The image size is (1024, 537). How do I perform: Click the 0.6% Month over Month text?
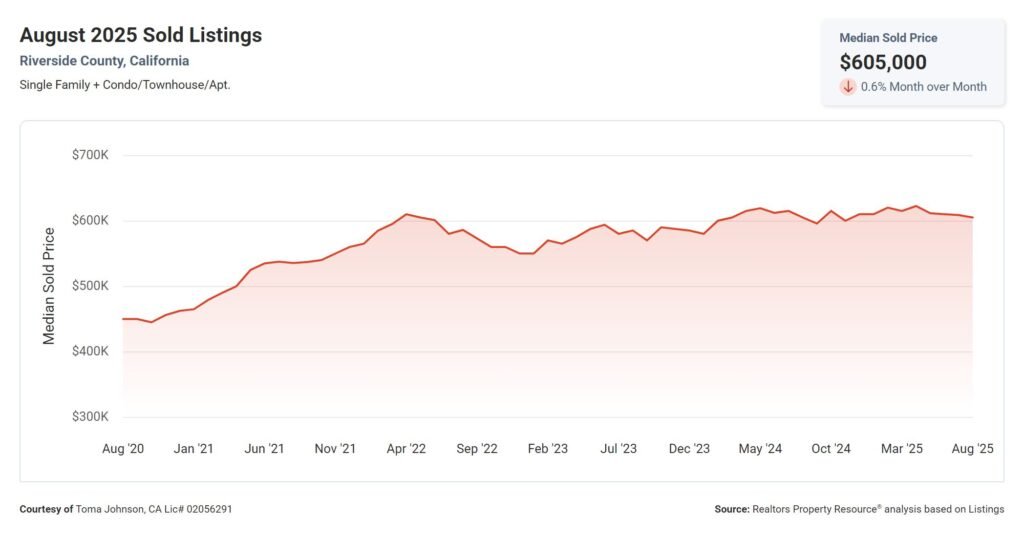923,87
